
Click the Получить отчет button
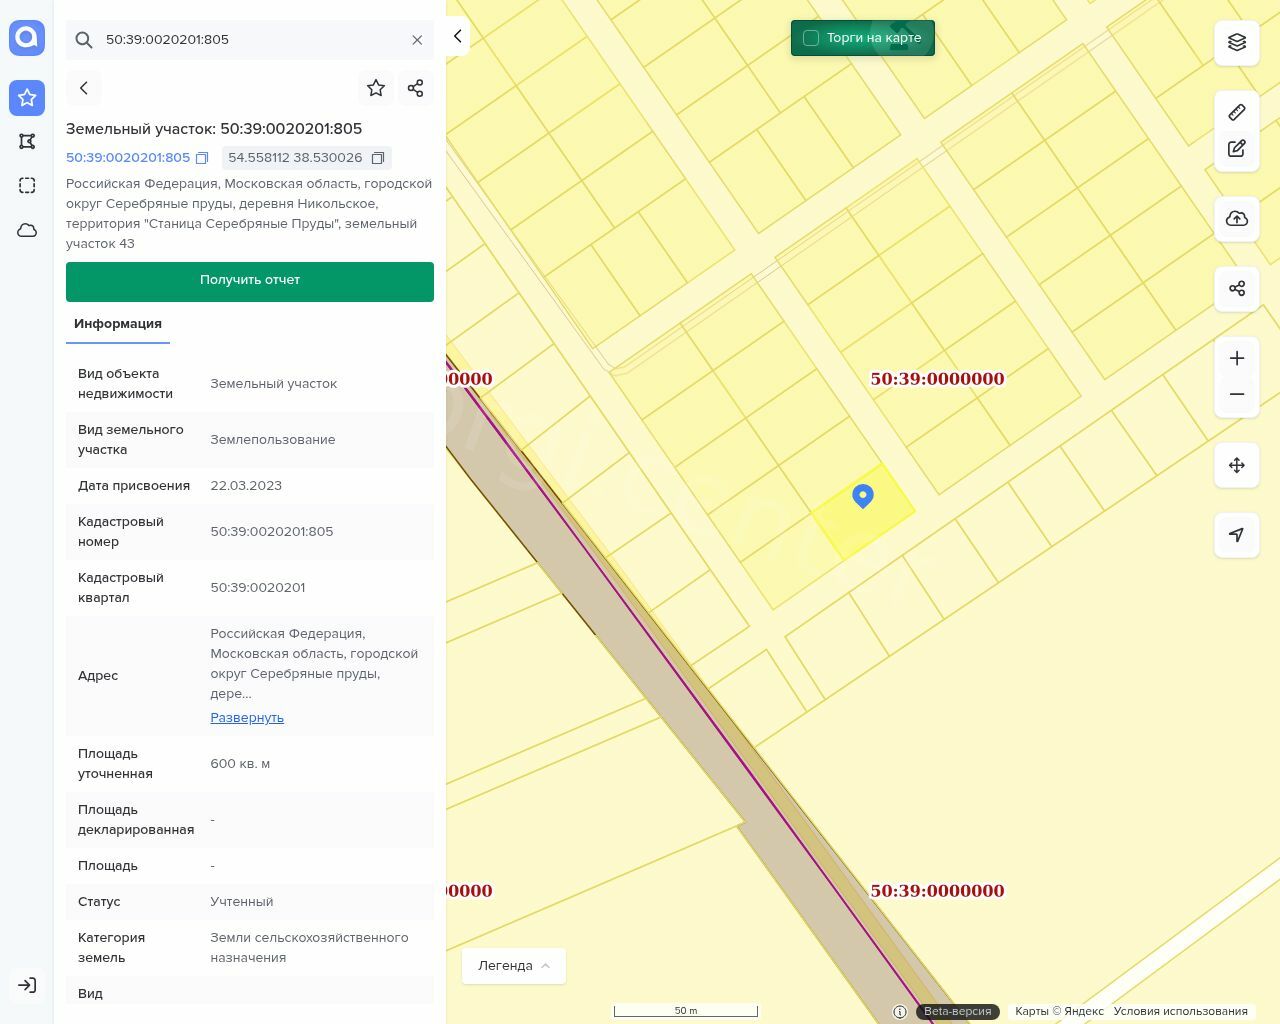[x=250, y=281]
